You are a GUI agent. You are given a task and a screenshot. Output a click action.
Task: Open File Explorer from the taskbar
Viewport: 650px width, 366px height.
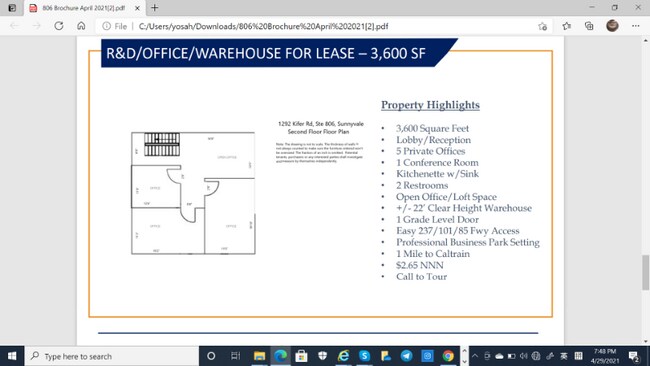click(x=260, y=356)
